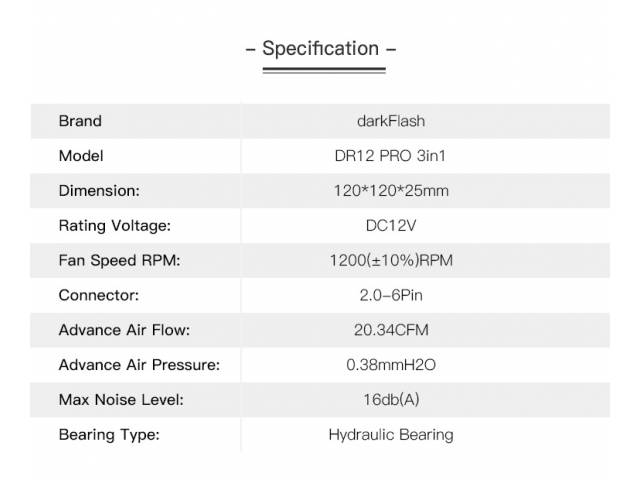The height and width of the screenshot is (480, 640).
Task: Select the Max Noise Level label
Action: click(121, 400)
